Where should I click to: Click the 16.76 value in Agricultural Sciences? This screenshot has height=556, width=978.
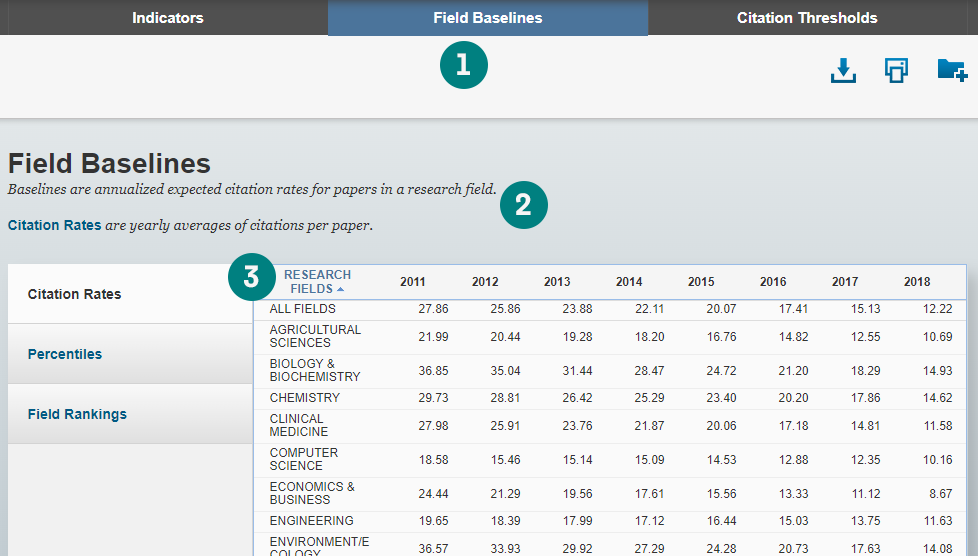point(722,336)
